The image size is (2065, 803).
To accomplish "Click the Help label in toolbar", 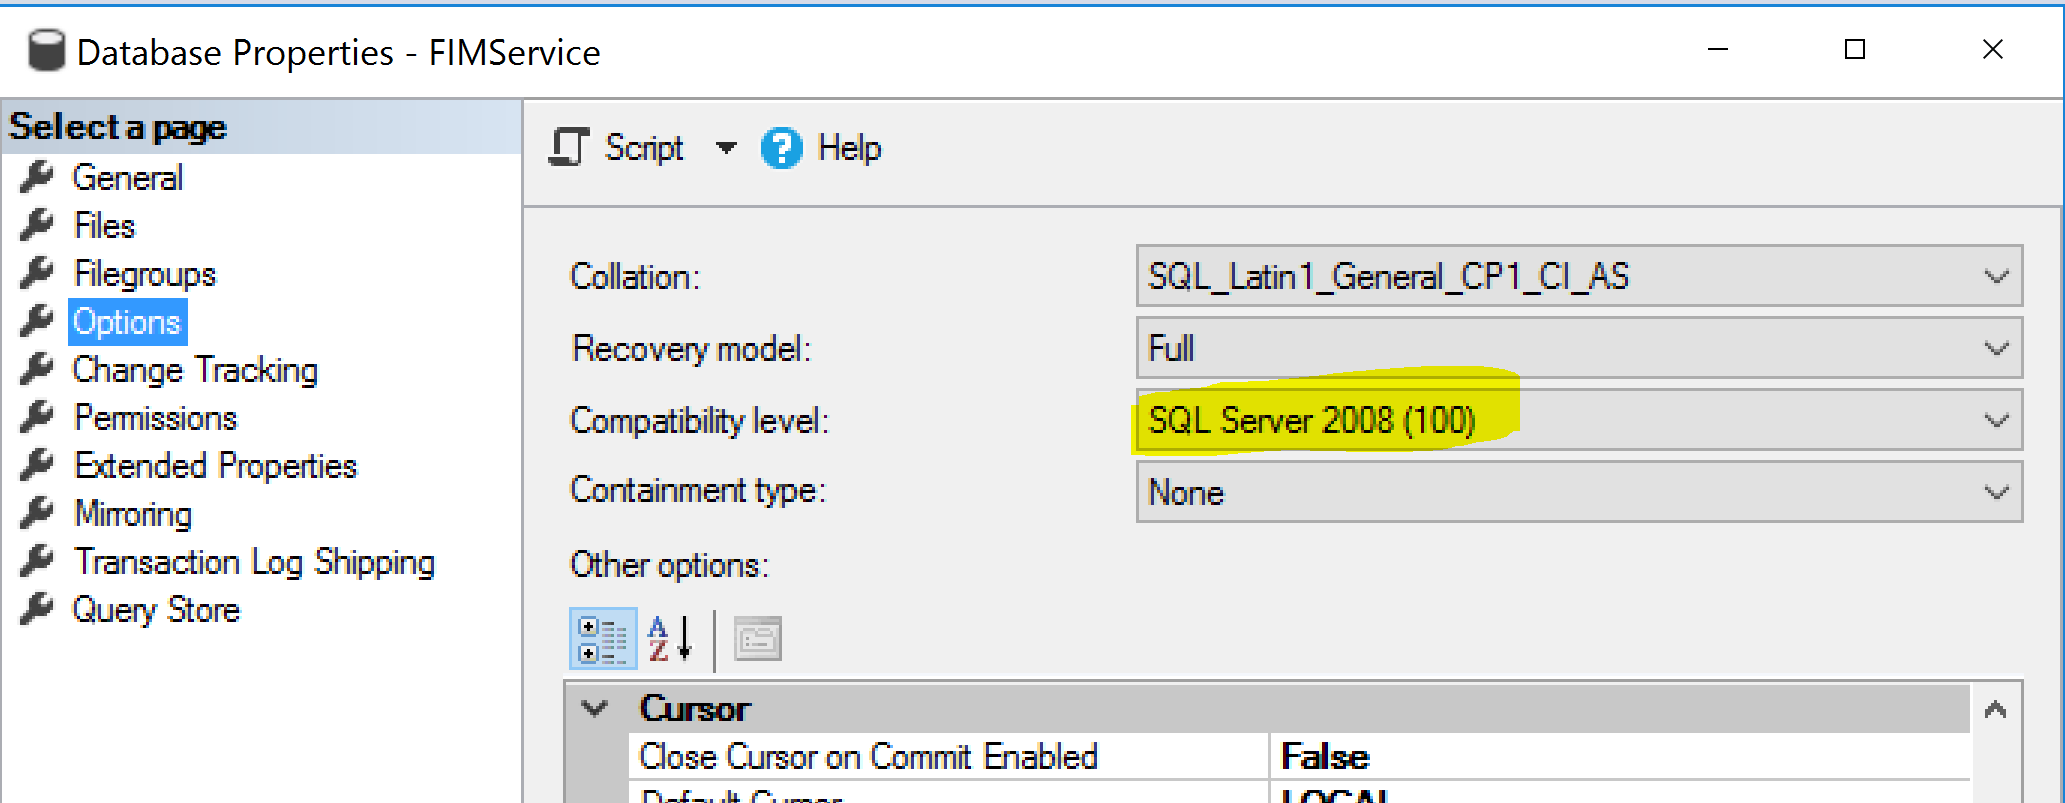I will [x=849, y=148].
